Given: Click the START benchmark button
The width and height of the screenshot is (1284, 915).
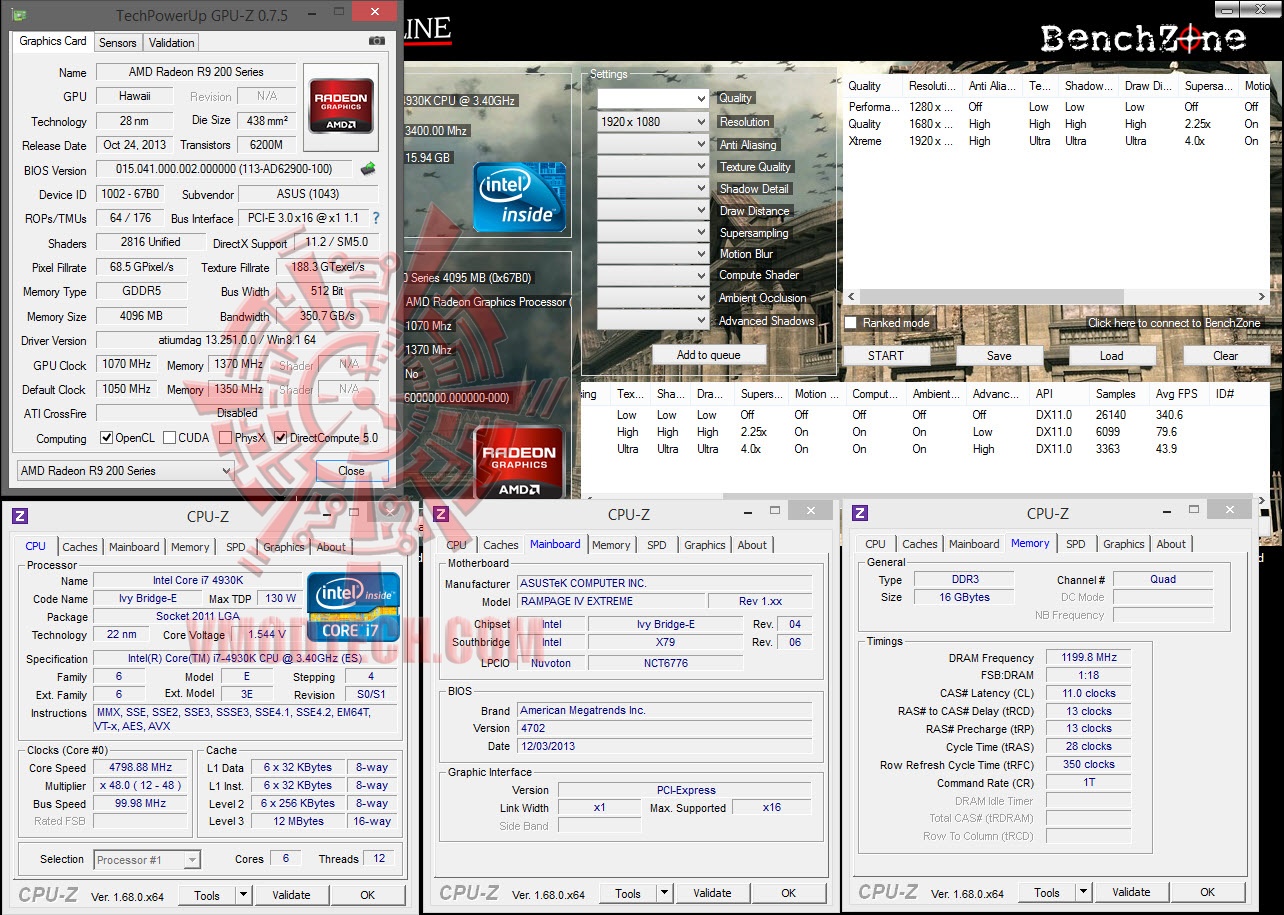Looking at the screenshot, I should 886,355.
